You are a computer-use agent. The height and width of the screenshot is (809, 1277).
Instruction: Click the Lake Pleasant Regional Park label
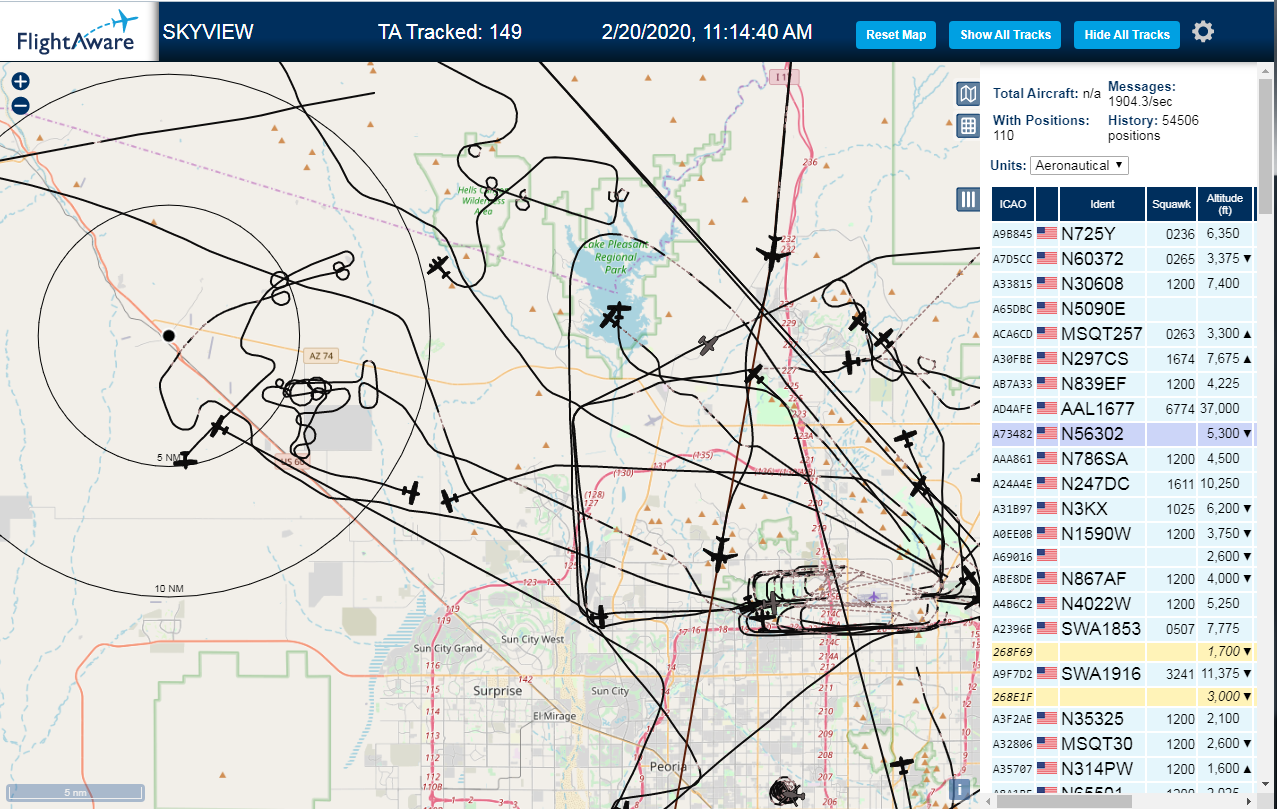pos(616,257)
